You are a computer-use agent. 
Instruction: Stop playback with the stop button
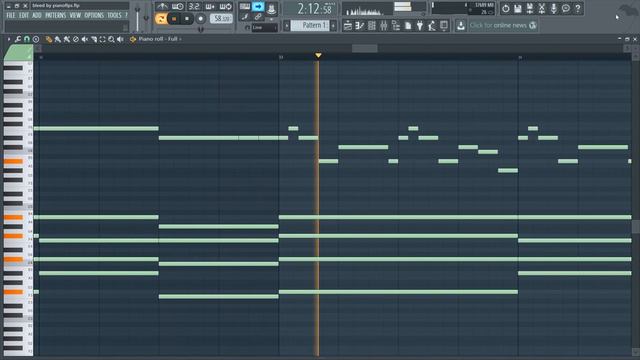187,19
